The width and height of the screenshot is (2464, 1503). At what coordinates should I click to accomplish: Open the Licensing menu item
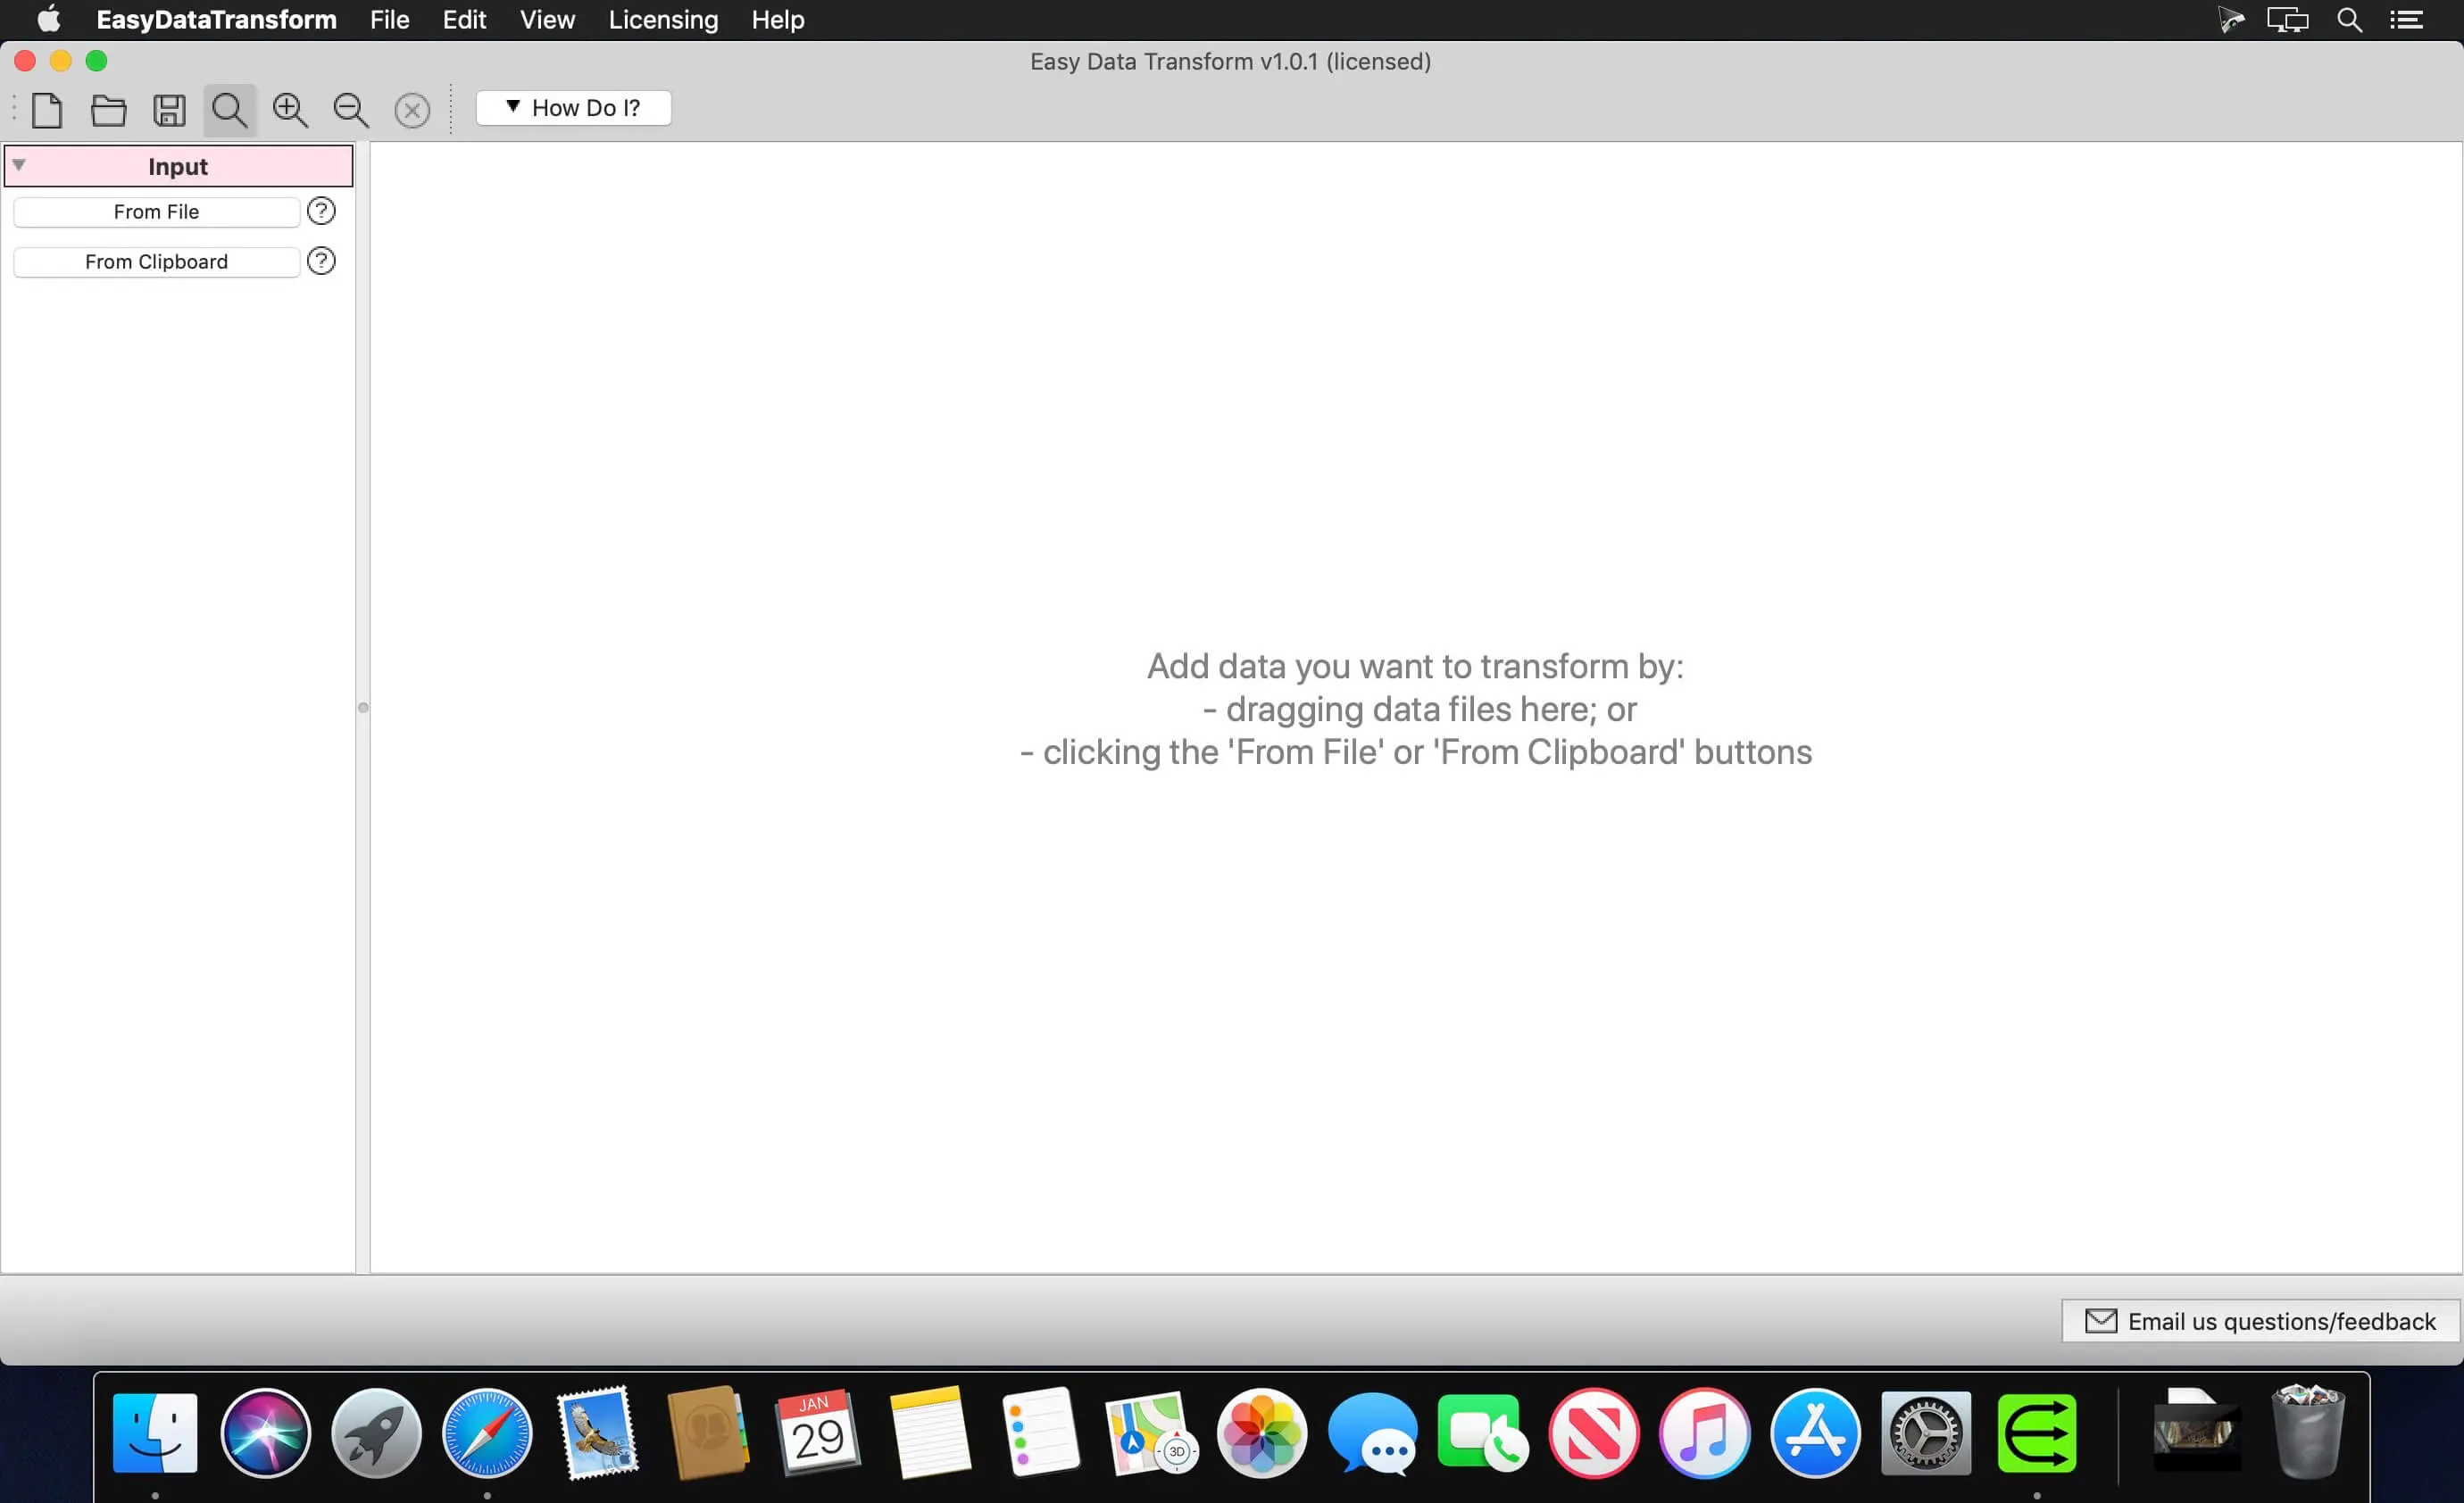pyautogui.click(x=662, y=20)
